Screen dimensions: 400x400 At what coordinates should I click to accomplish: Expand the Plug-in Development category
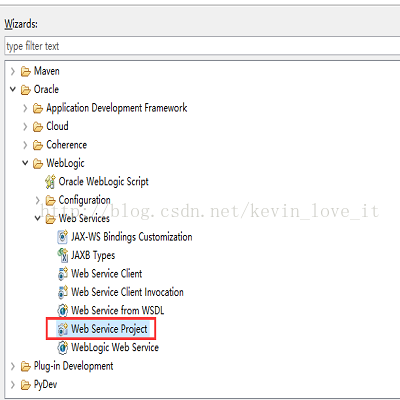(x=13, y=366)
